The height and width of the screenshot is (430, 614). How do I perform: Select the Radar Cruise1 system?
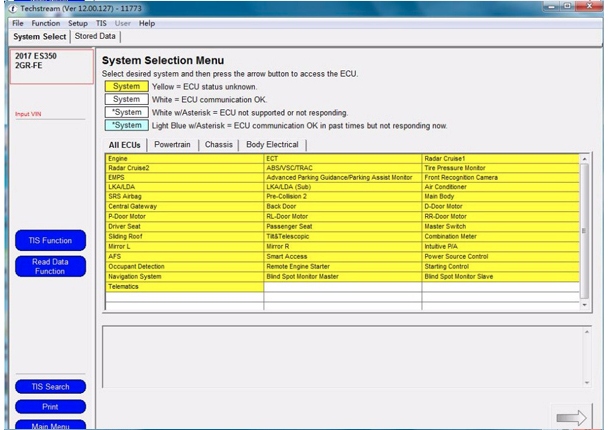(x=501, y=159)
